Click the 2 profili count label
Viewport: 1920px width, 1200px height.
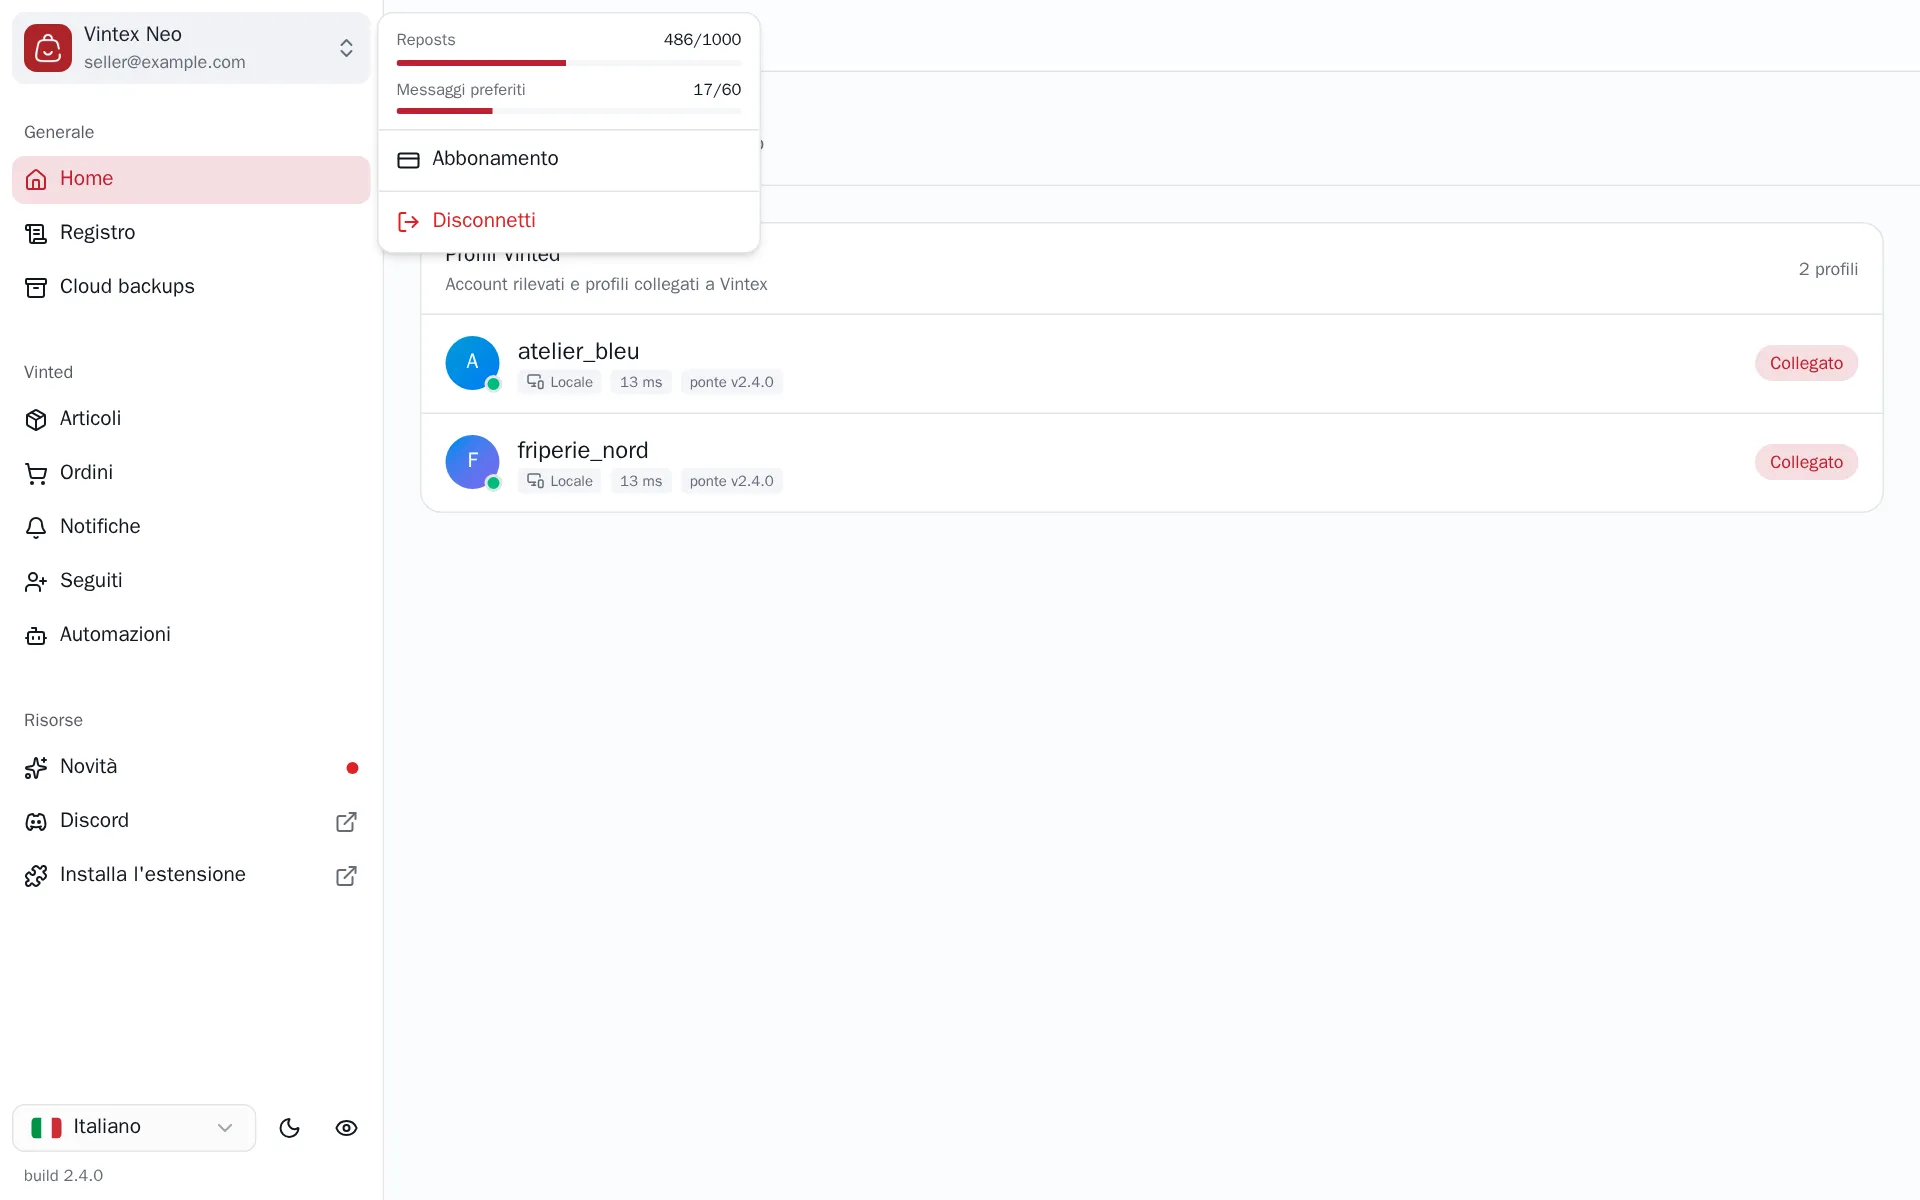pyautogui.click(x=1828, y=269)
